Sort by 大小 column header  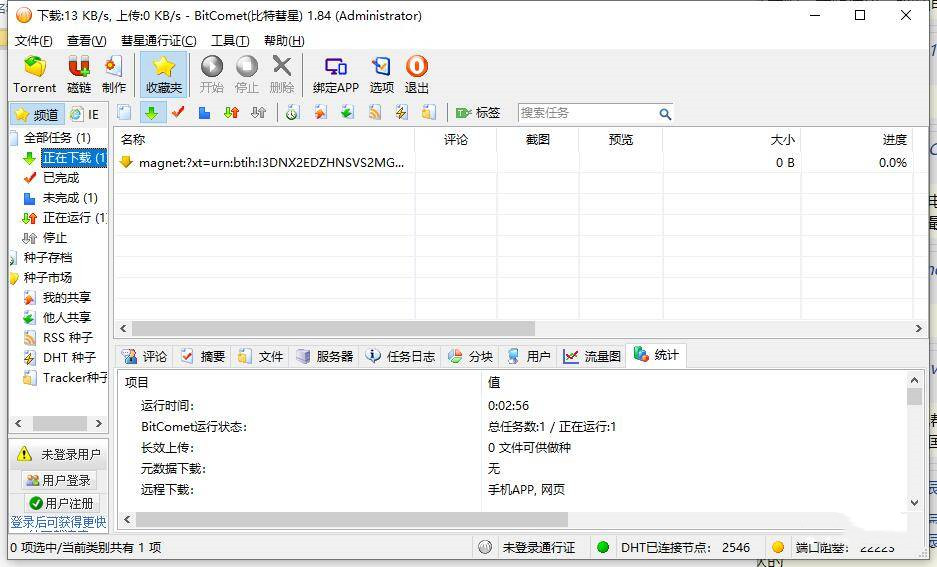tap(731, 139)
